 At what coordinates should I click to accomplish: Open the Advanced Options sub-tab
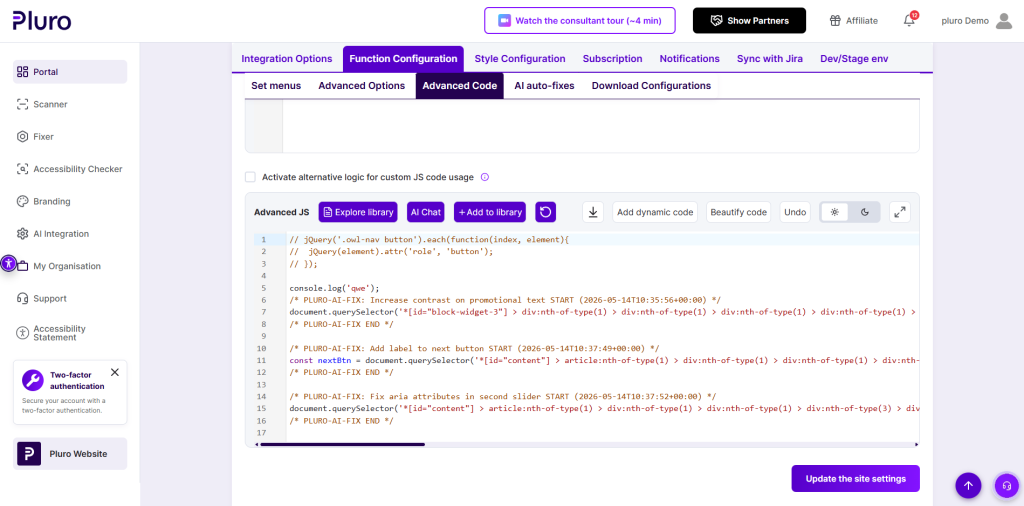point(362,86)
